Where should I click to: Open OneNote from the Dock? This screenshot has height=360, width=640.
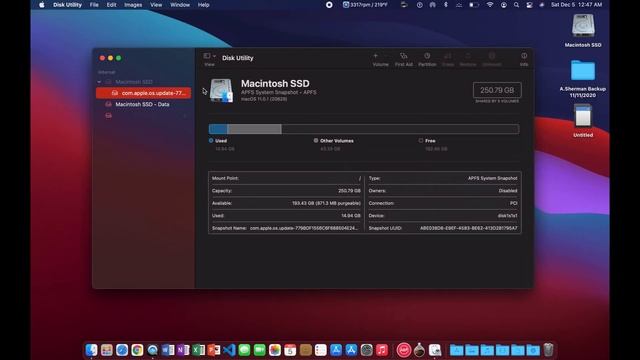[x=183, y=350]
